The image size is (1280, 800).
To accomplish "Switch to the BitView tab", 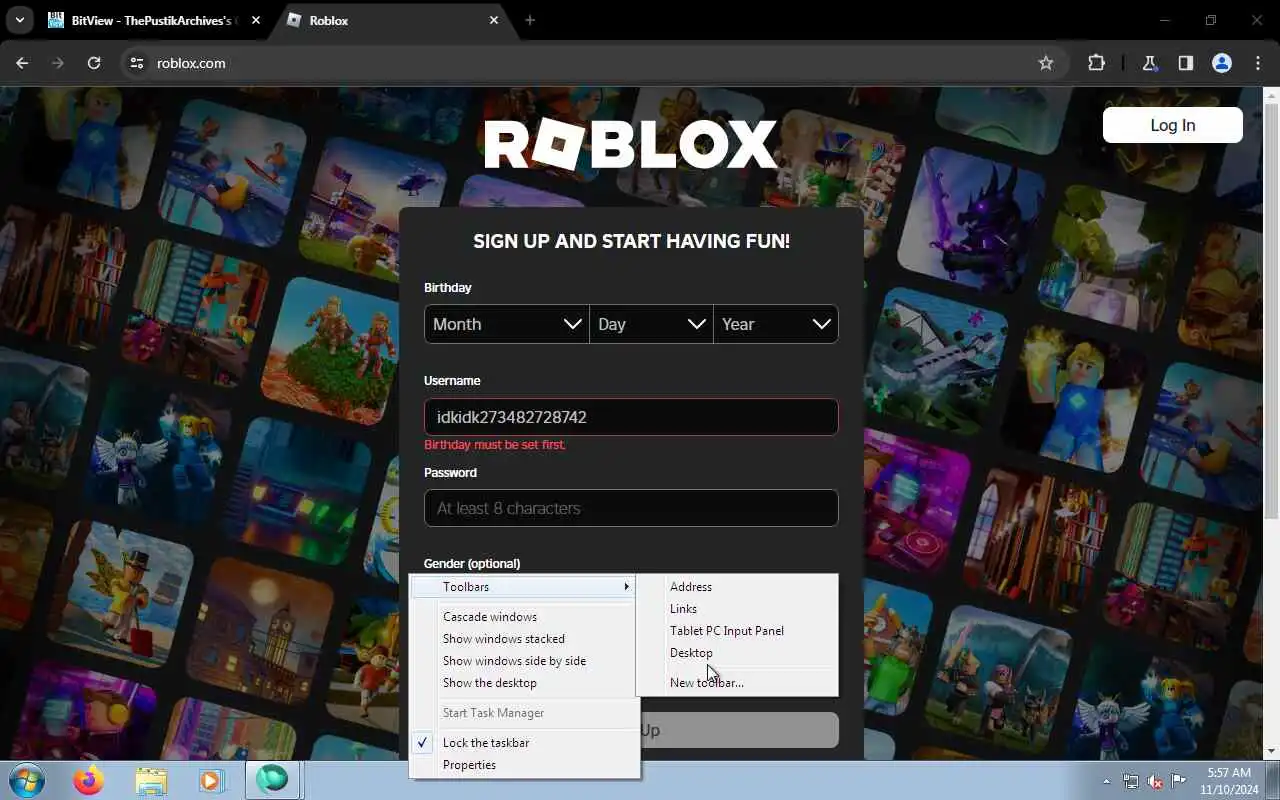I will (x=153, y=20).
